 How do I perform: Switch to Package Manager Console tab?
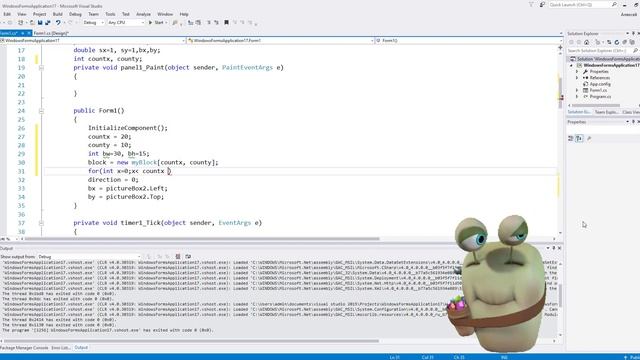[24, 348]
